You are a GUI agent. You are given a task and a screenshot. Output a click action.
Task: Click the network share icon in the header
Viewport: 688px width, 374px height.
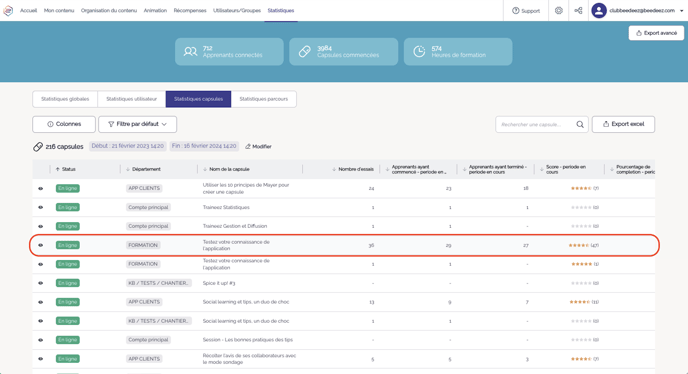click(x=578, y=11)
